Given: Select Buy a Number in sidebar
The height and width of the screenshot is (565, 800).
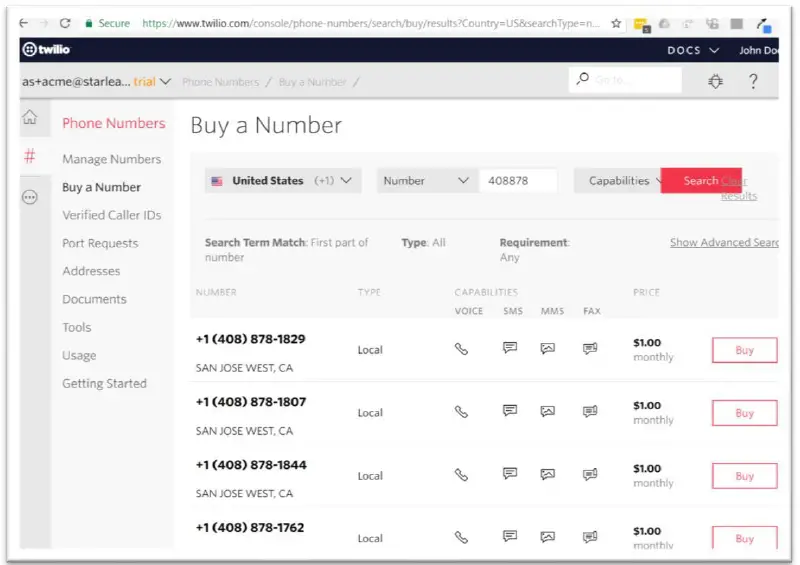Looking at the screenshot, I should click(x=102, y=187).
